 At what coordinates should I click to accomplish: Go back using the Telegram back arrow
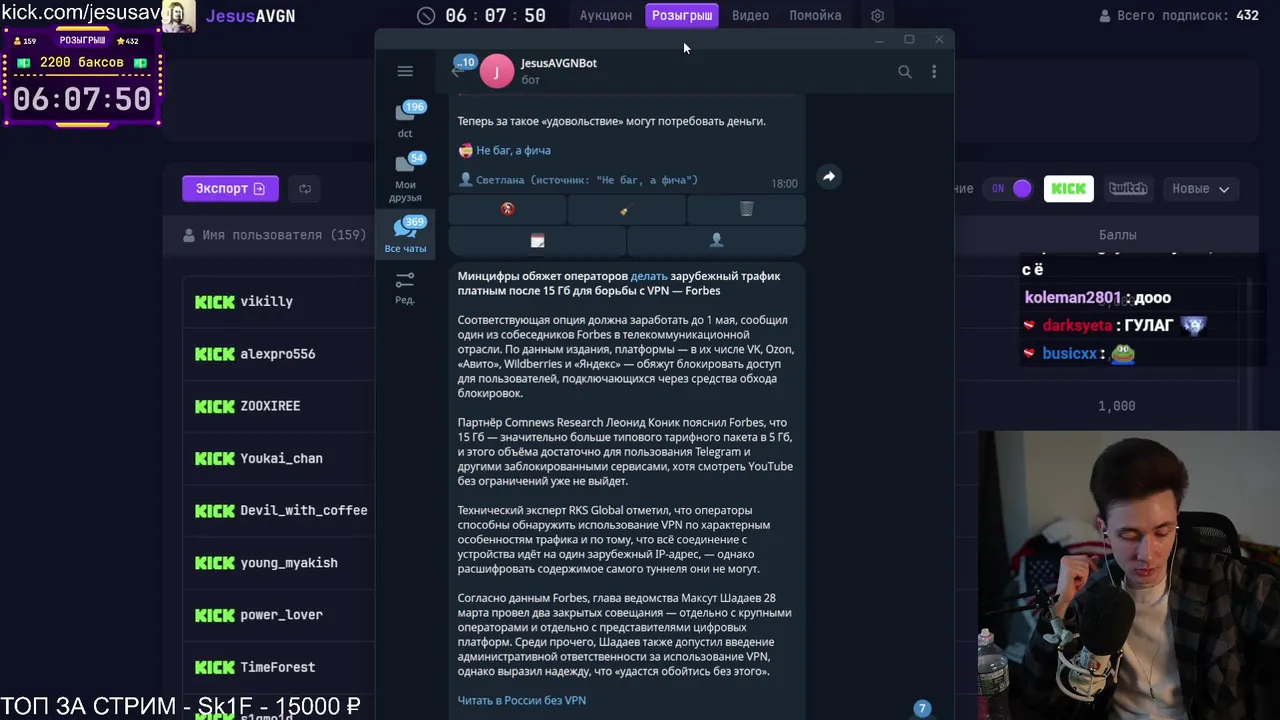pos(457,72)
